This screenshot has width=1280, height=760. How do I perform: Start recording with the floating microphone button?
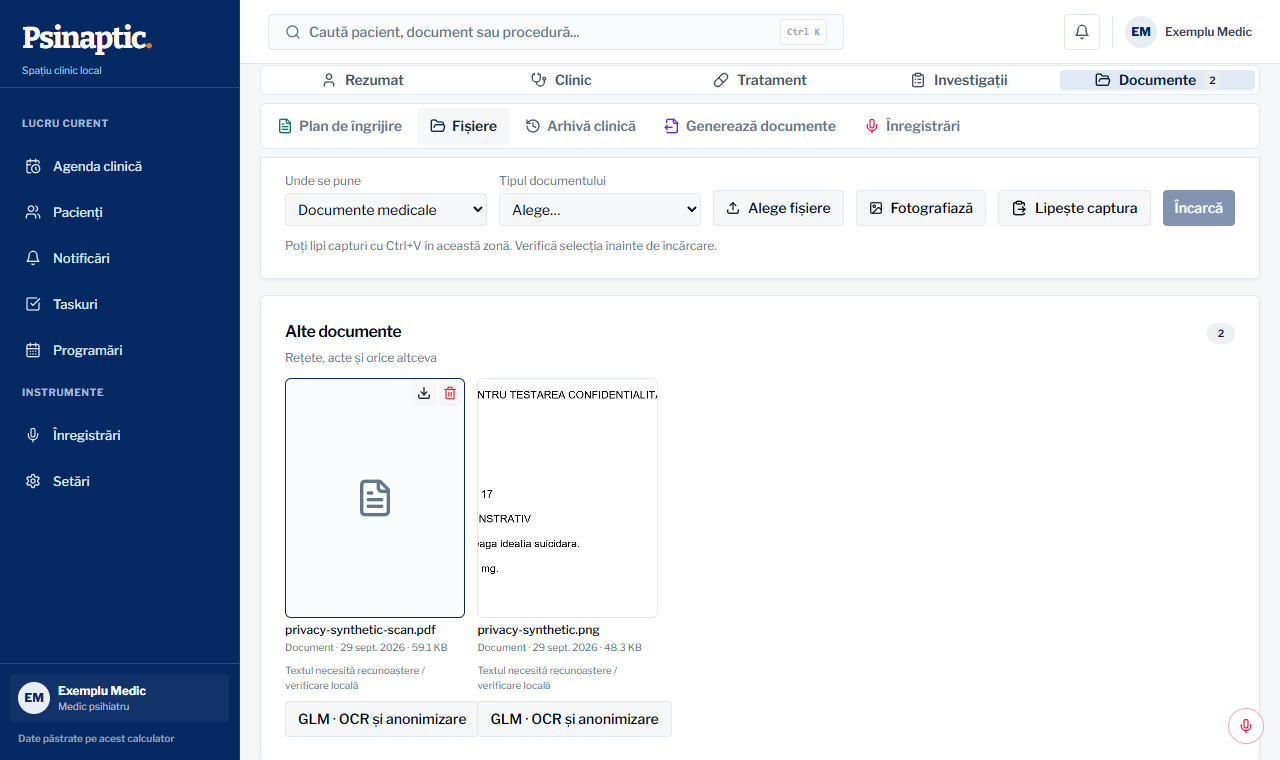1246,725
